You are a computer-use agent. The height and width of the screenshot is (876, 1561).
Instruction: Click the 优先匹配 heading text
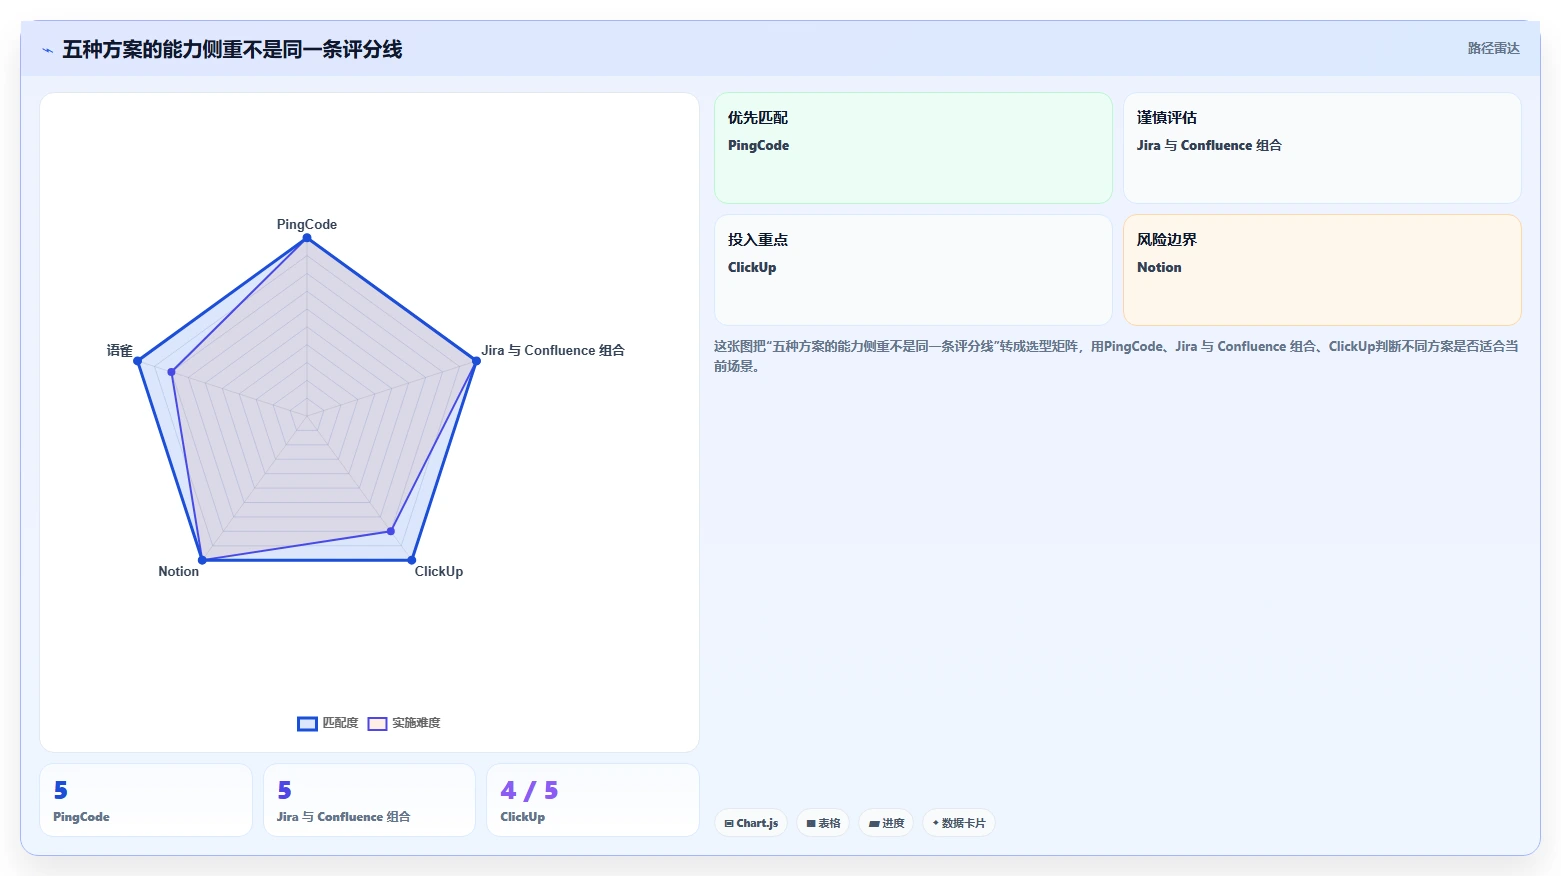pos(758,118)
